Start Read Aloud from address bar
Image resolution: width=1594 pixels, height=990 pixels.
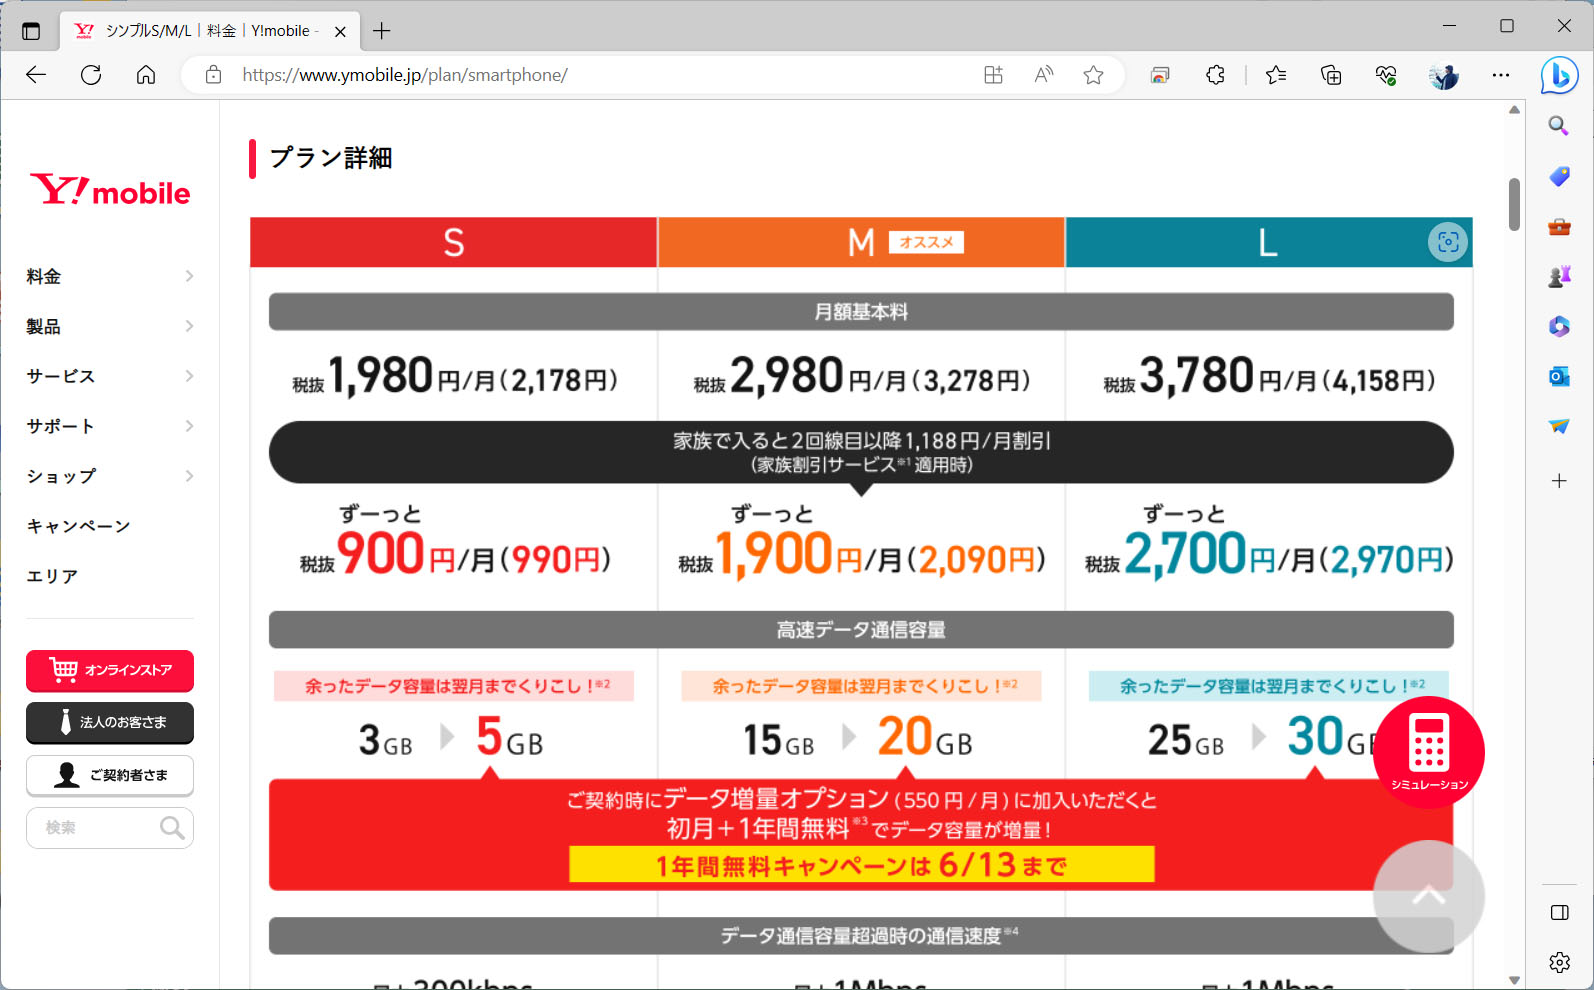click(1044, 75)
